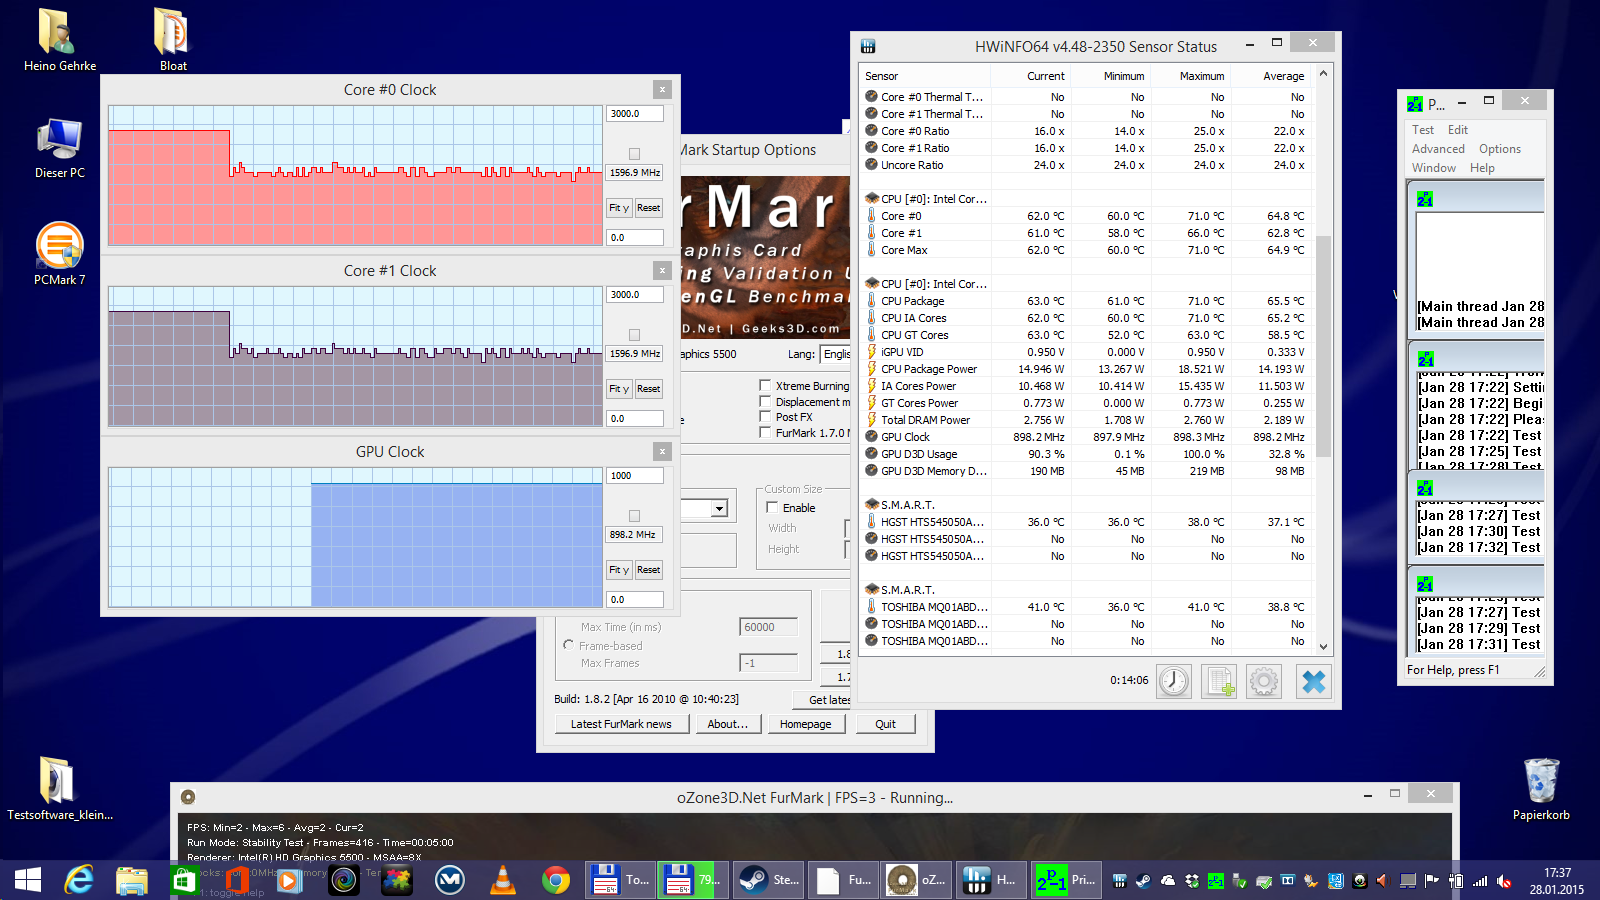Launch Windows Store from taskbar
Viewport: 1600px width, 900px height.
185,880
